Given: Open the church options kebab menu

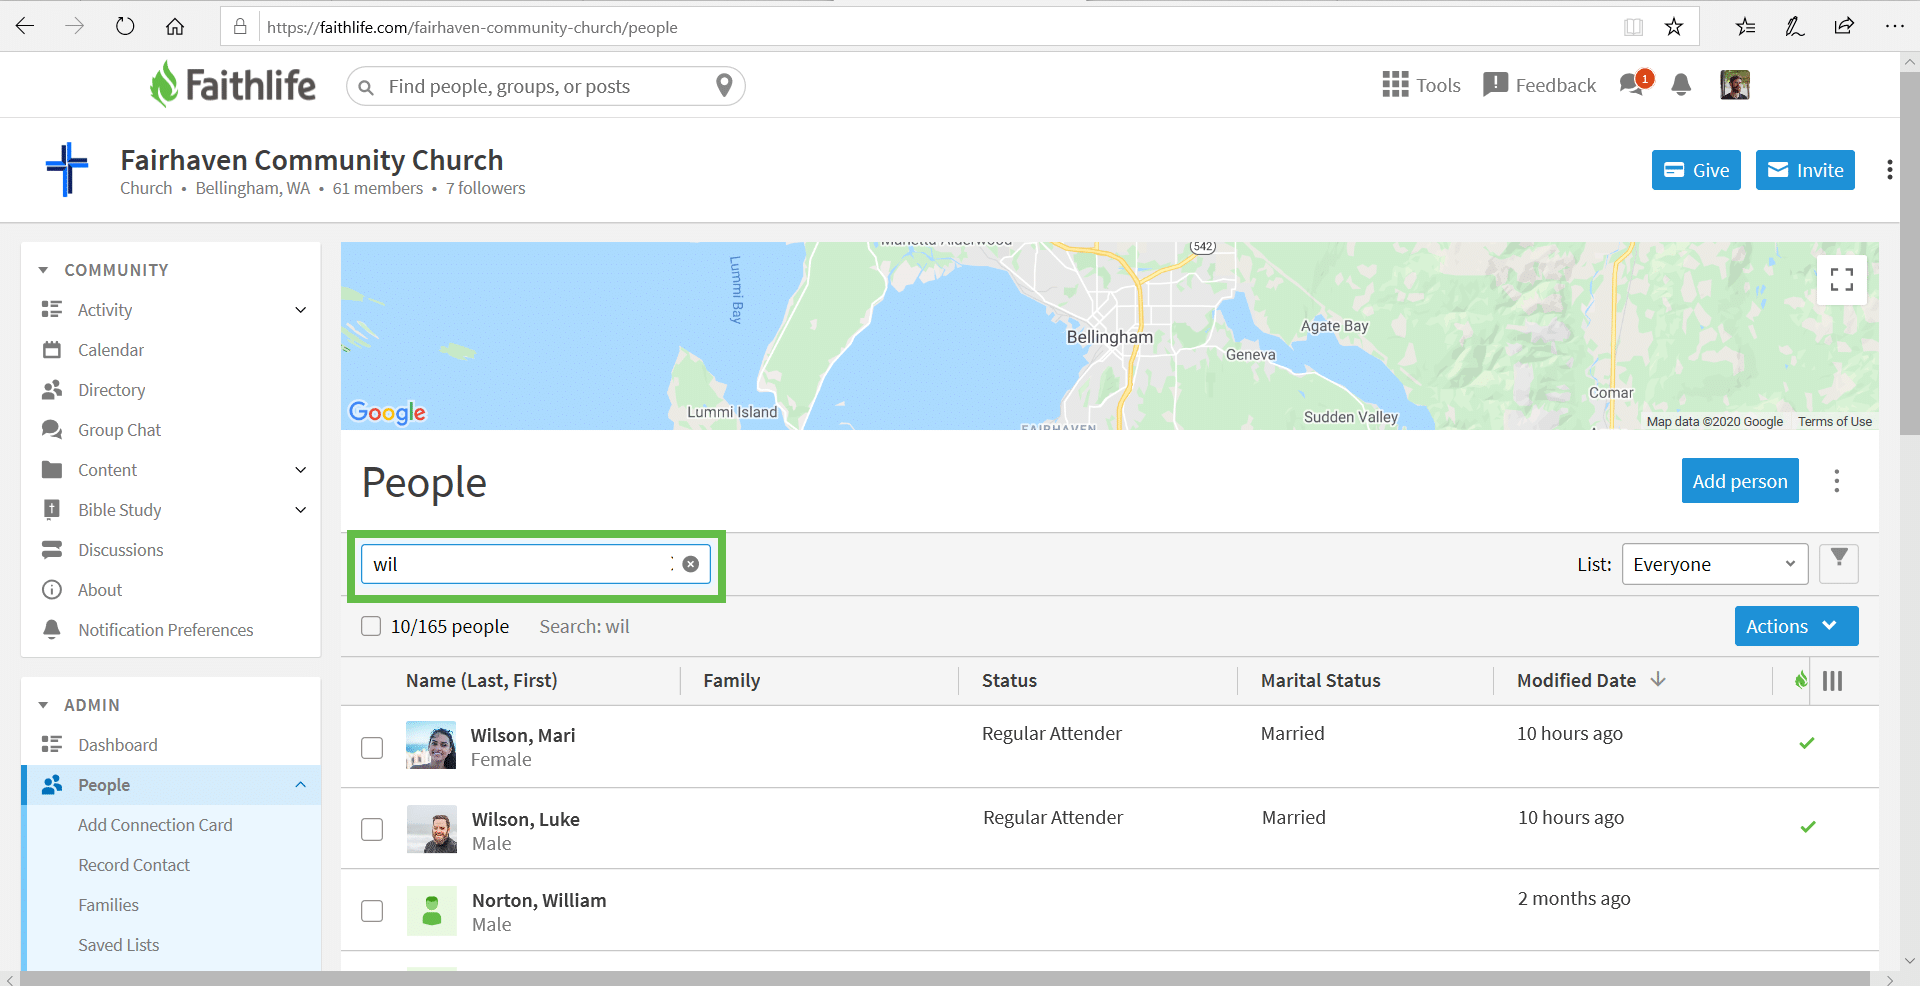Looking at the screenshot, I should pos(1889,170).
